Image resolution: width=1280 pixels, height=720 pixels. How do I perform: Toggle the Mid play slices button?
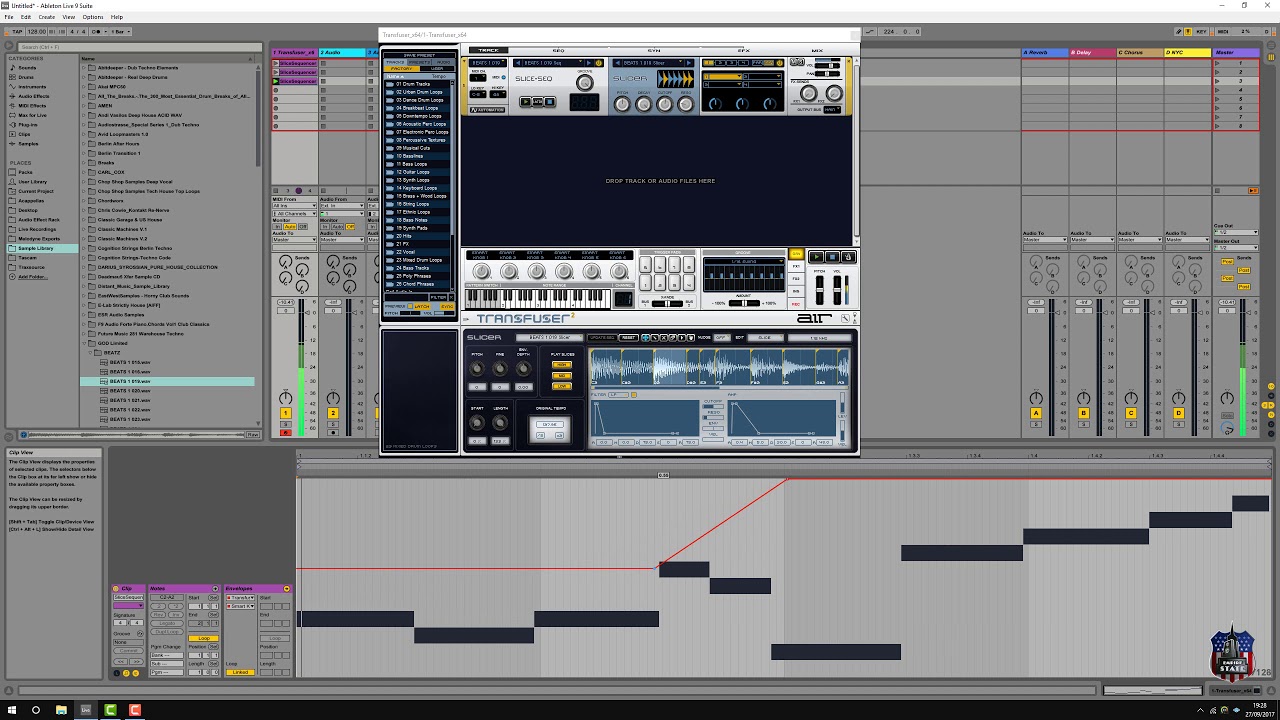(561, 375)
